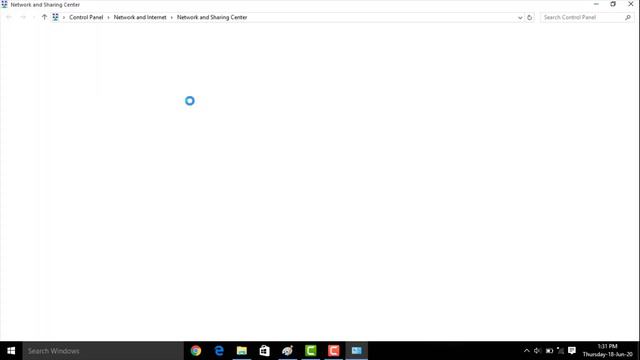Open the volume control tray icon
Image resolution: width=640 pixels, height=360 pixels.
[538, 351]
